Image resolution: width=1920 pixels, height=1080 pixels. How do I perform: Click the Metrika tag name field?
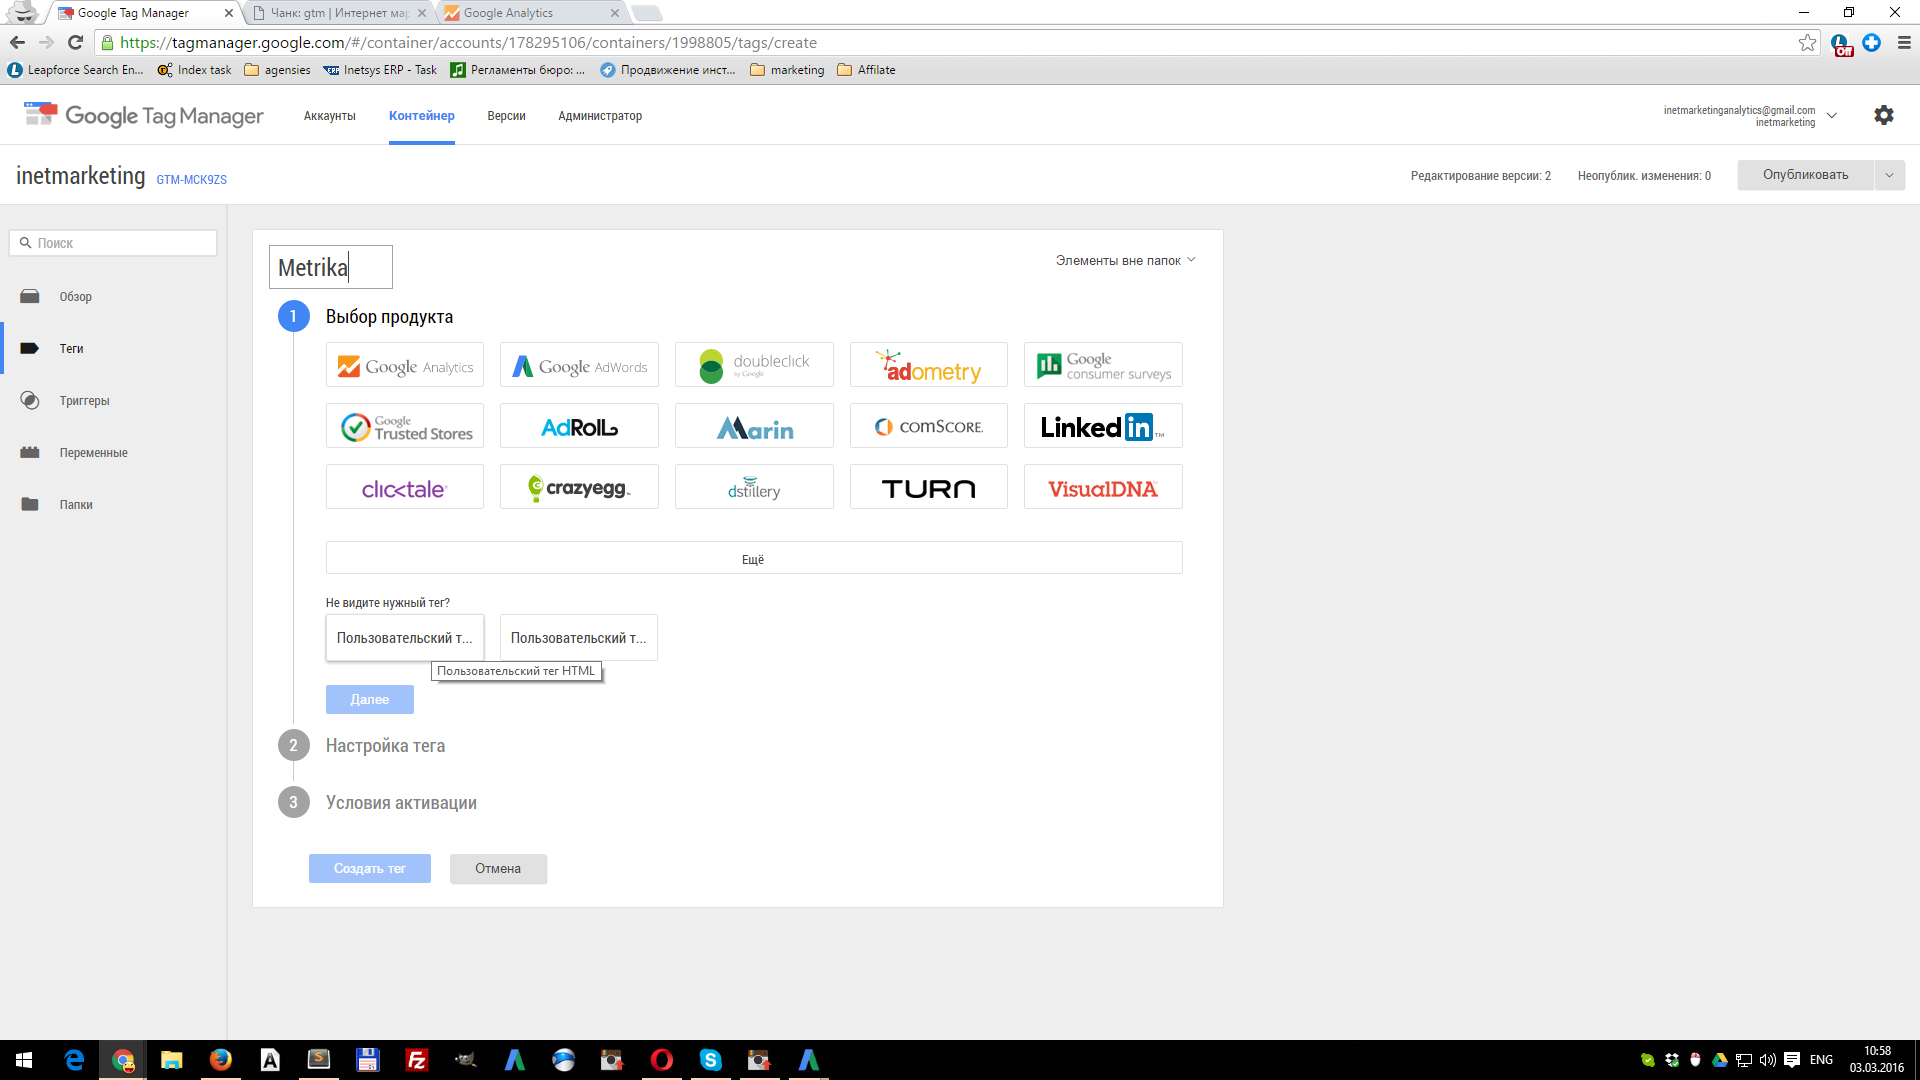point(331,267)
